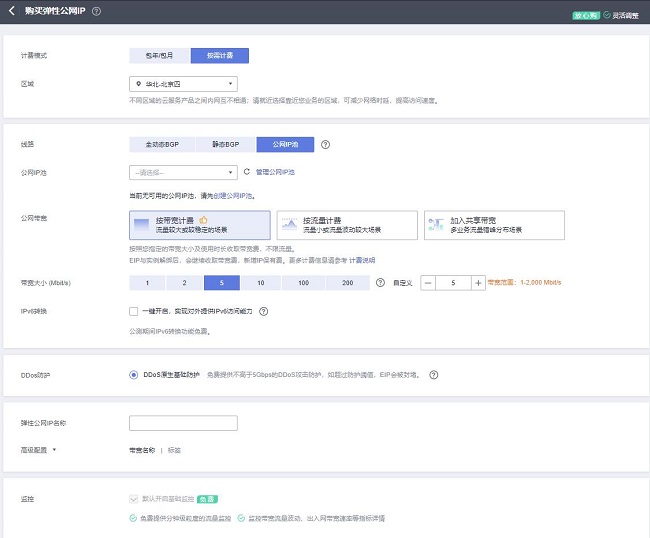Choose the 按流量计费 bandwidth option
The image size is (650, 538).
click(345, 225)
